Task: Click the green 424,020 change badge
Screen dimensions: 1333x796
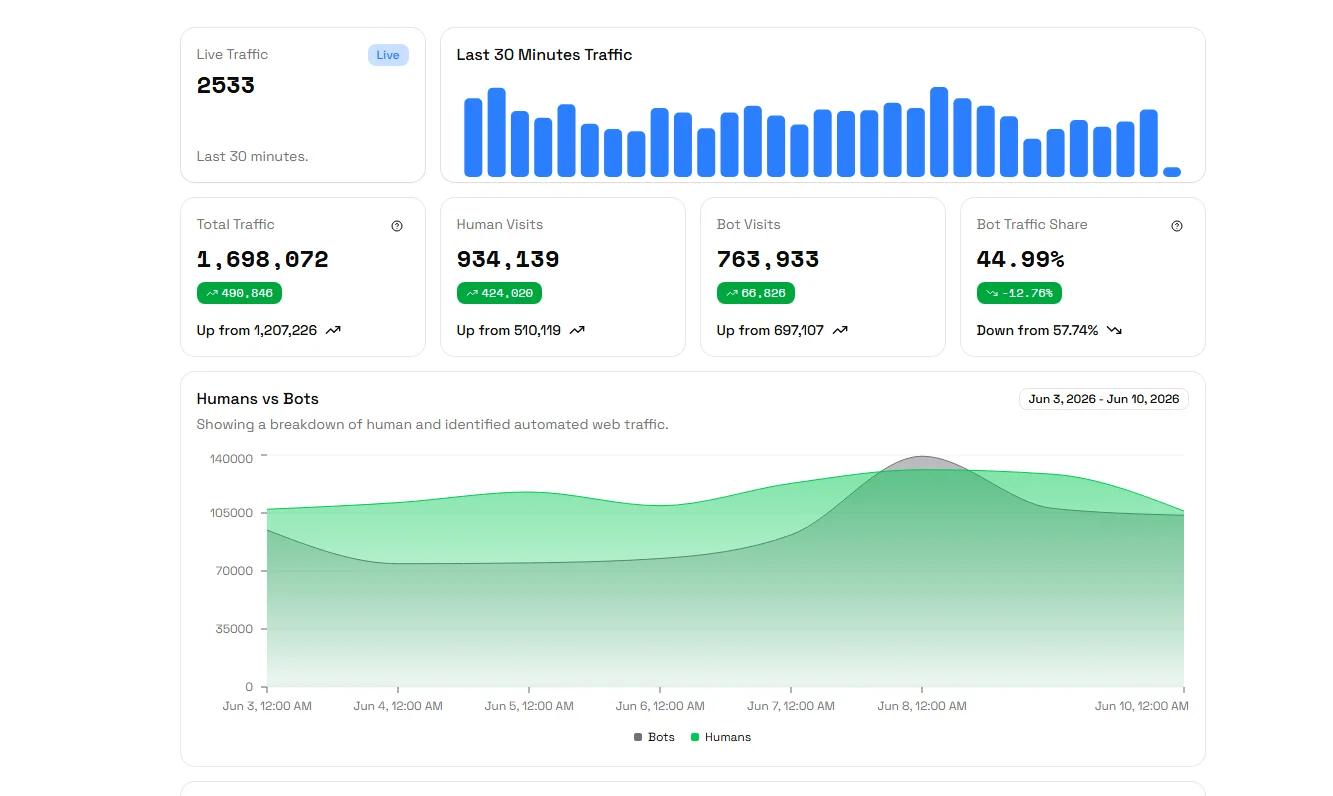Action: coord(499,293)
